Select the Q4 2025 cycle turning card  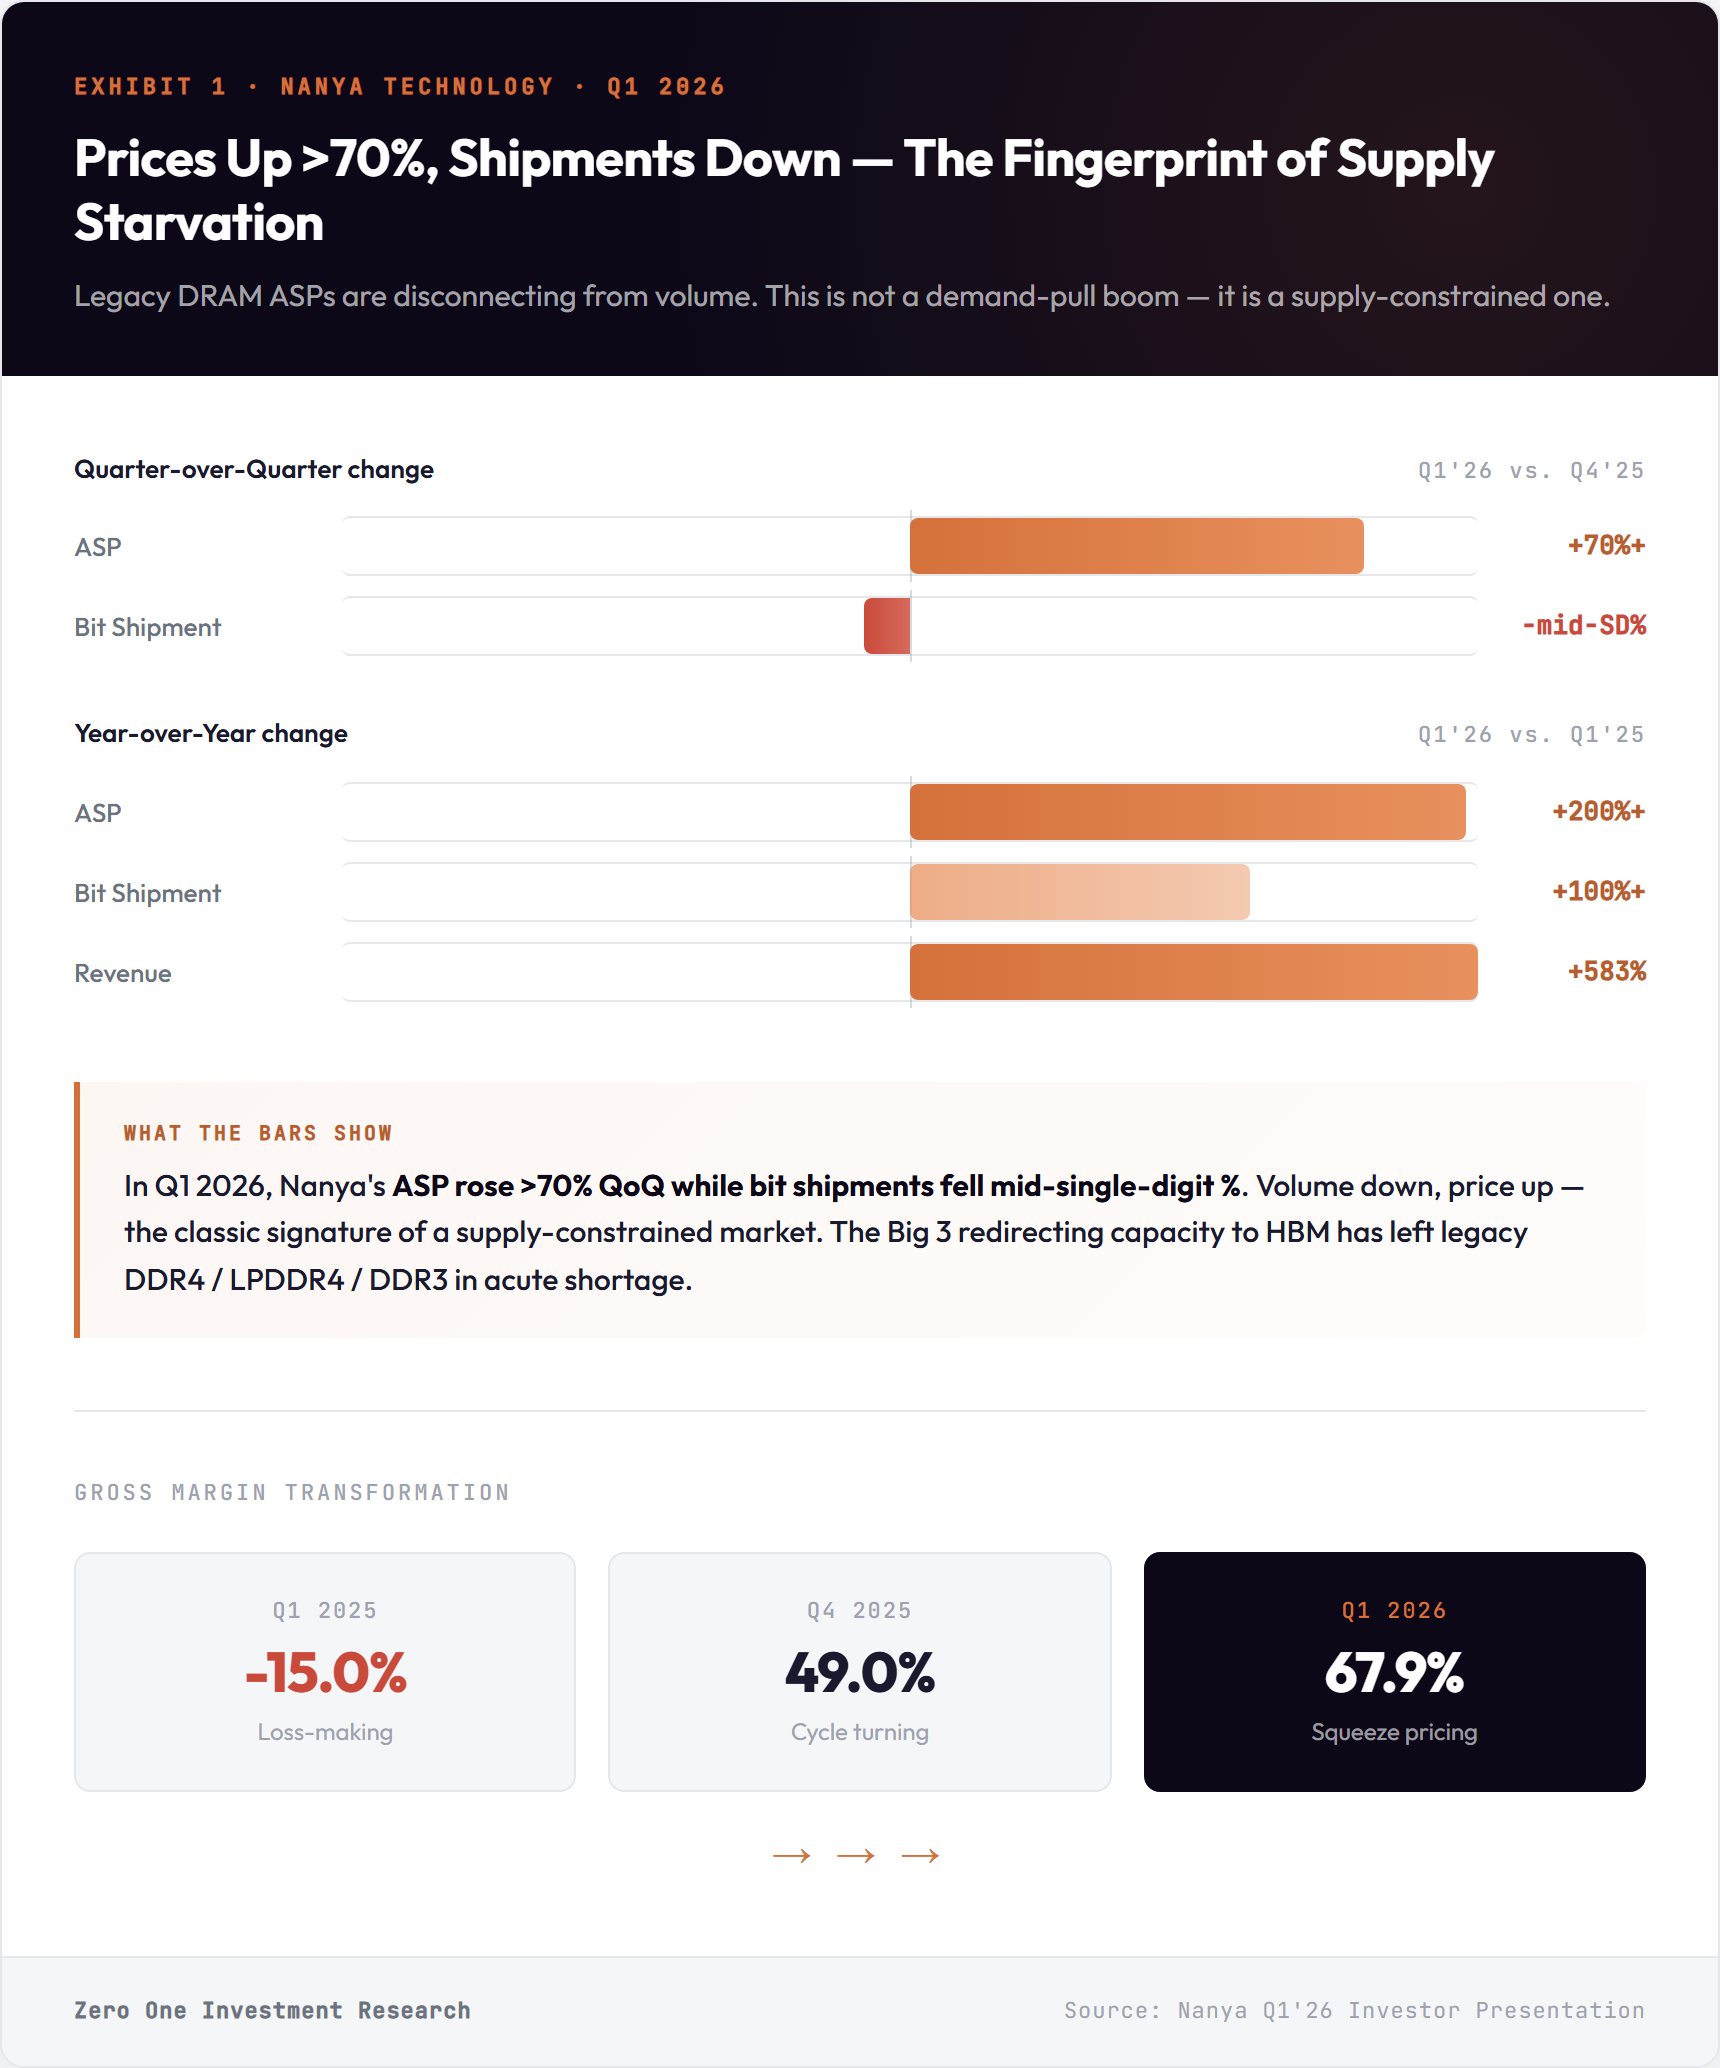click(x=859, y=1671)
